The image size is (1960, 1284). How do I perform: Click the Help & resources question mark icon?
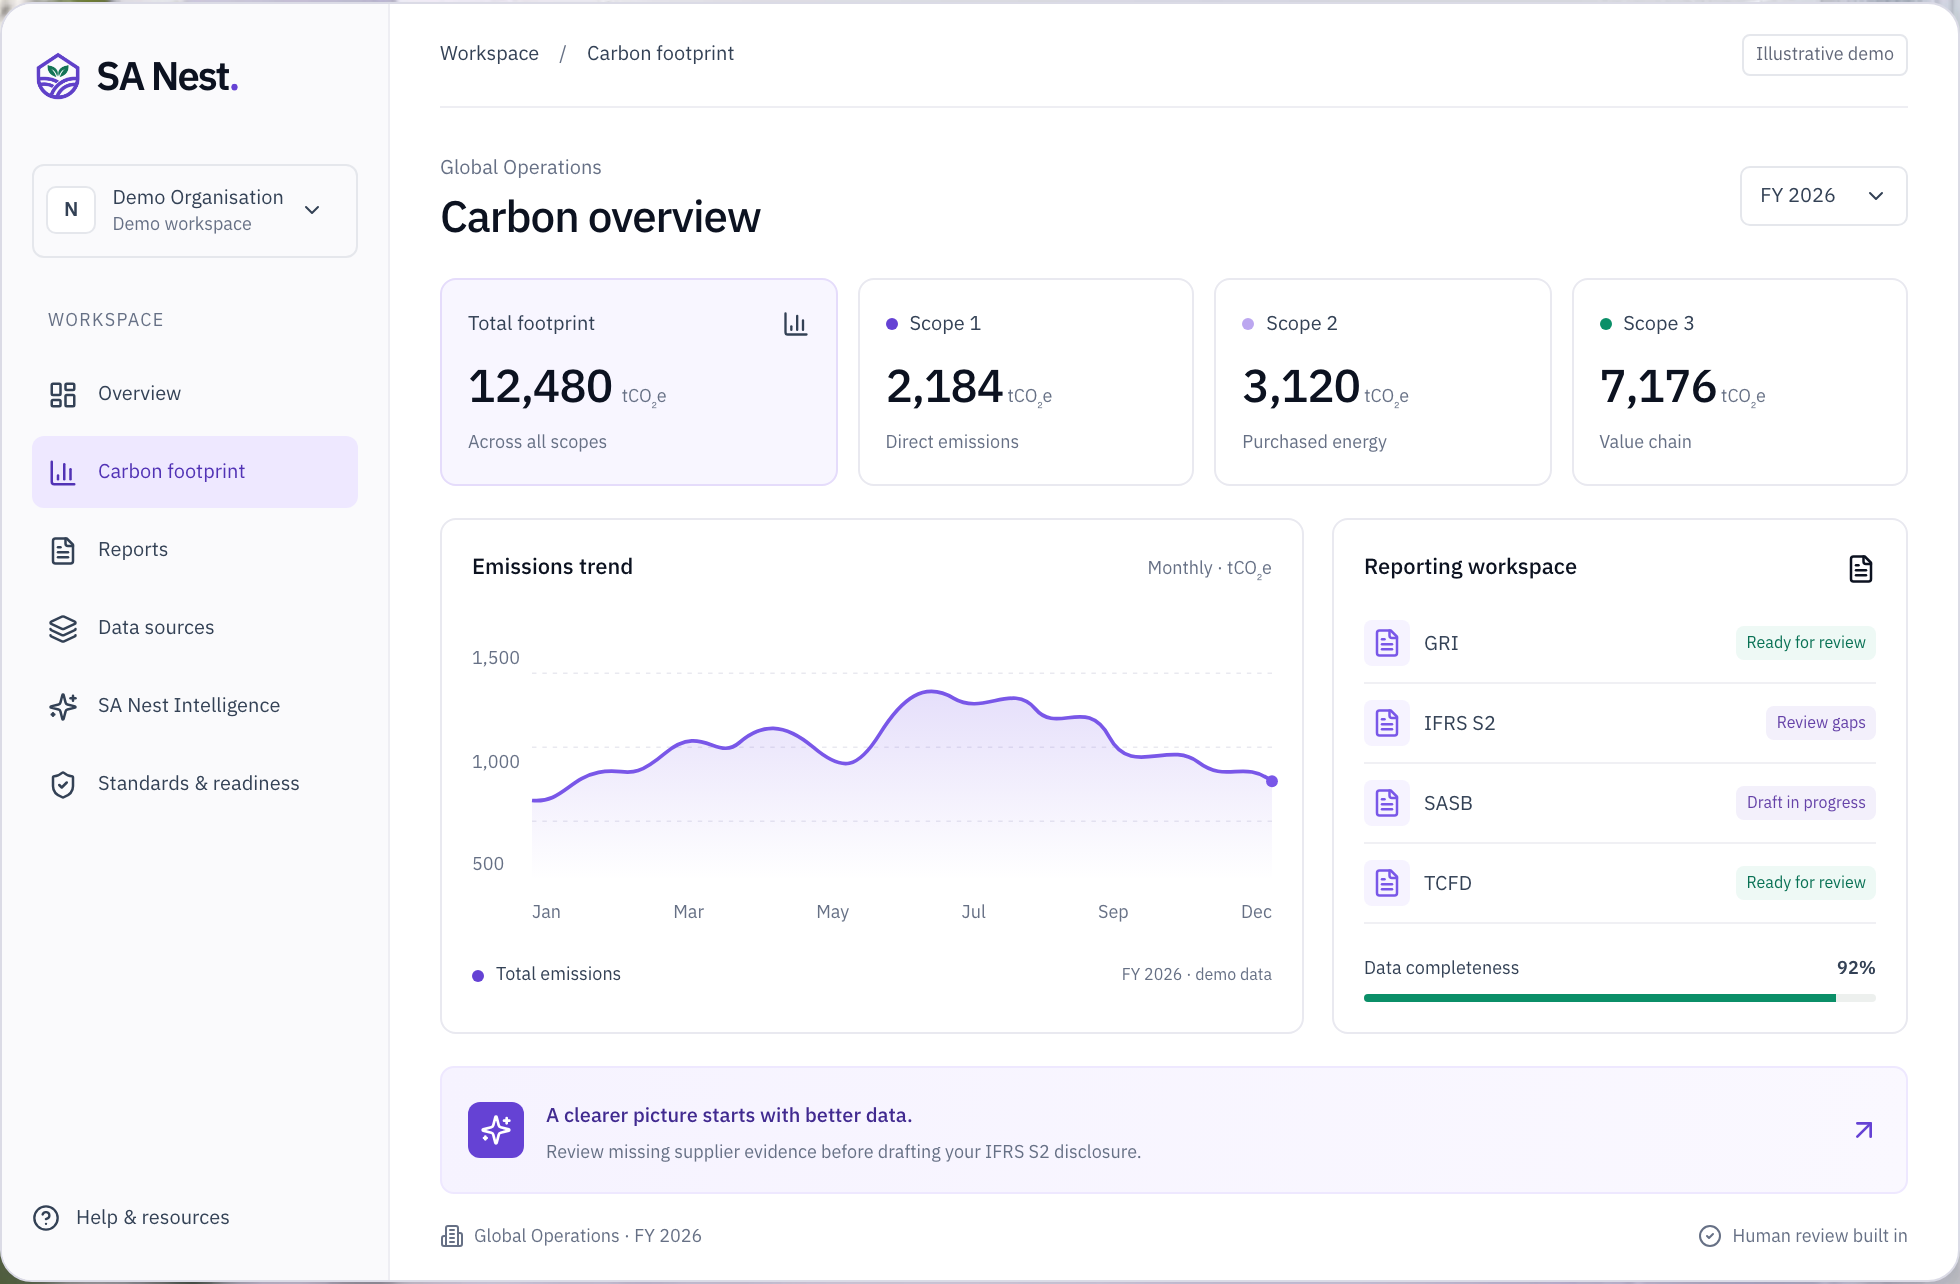pyautogui.click(x=46, y=1217)
